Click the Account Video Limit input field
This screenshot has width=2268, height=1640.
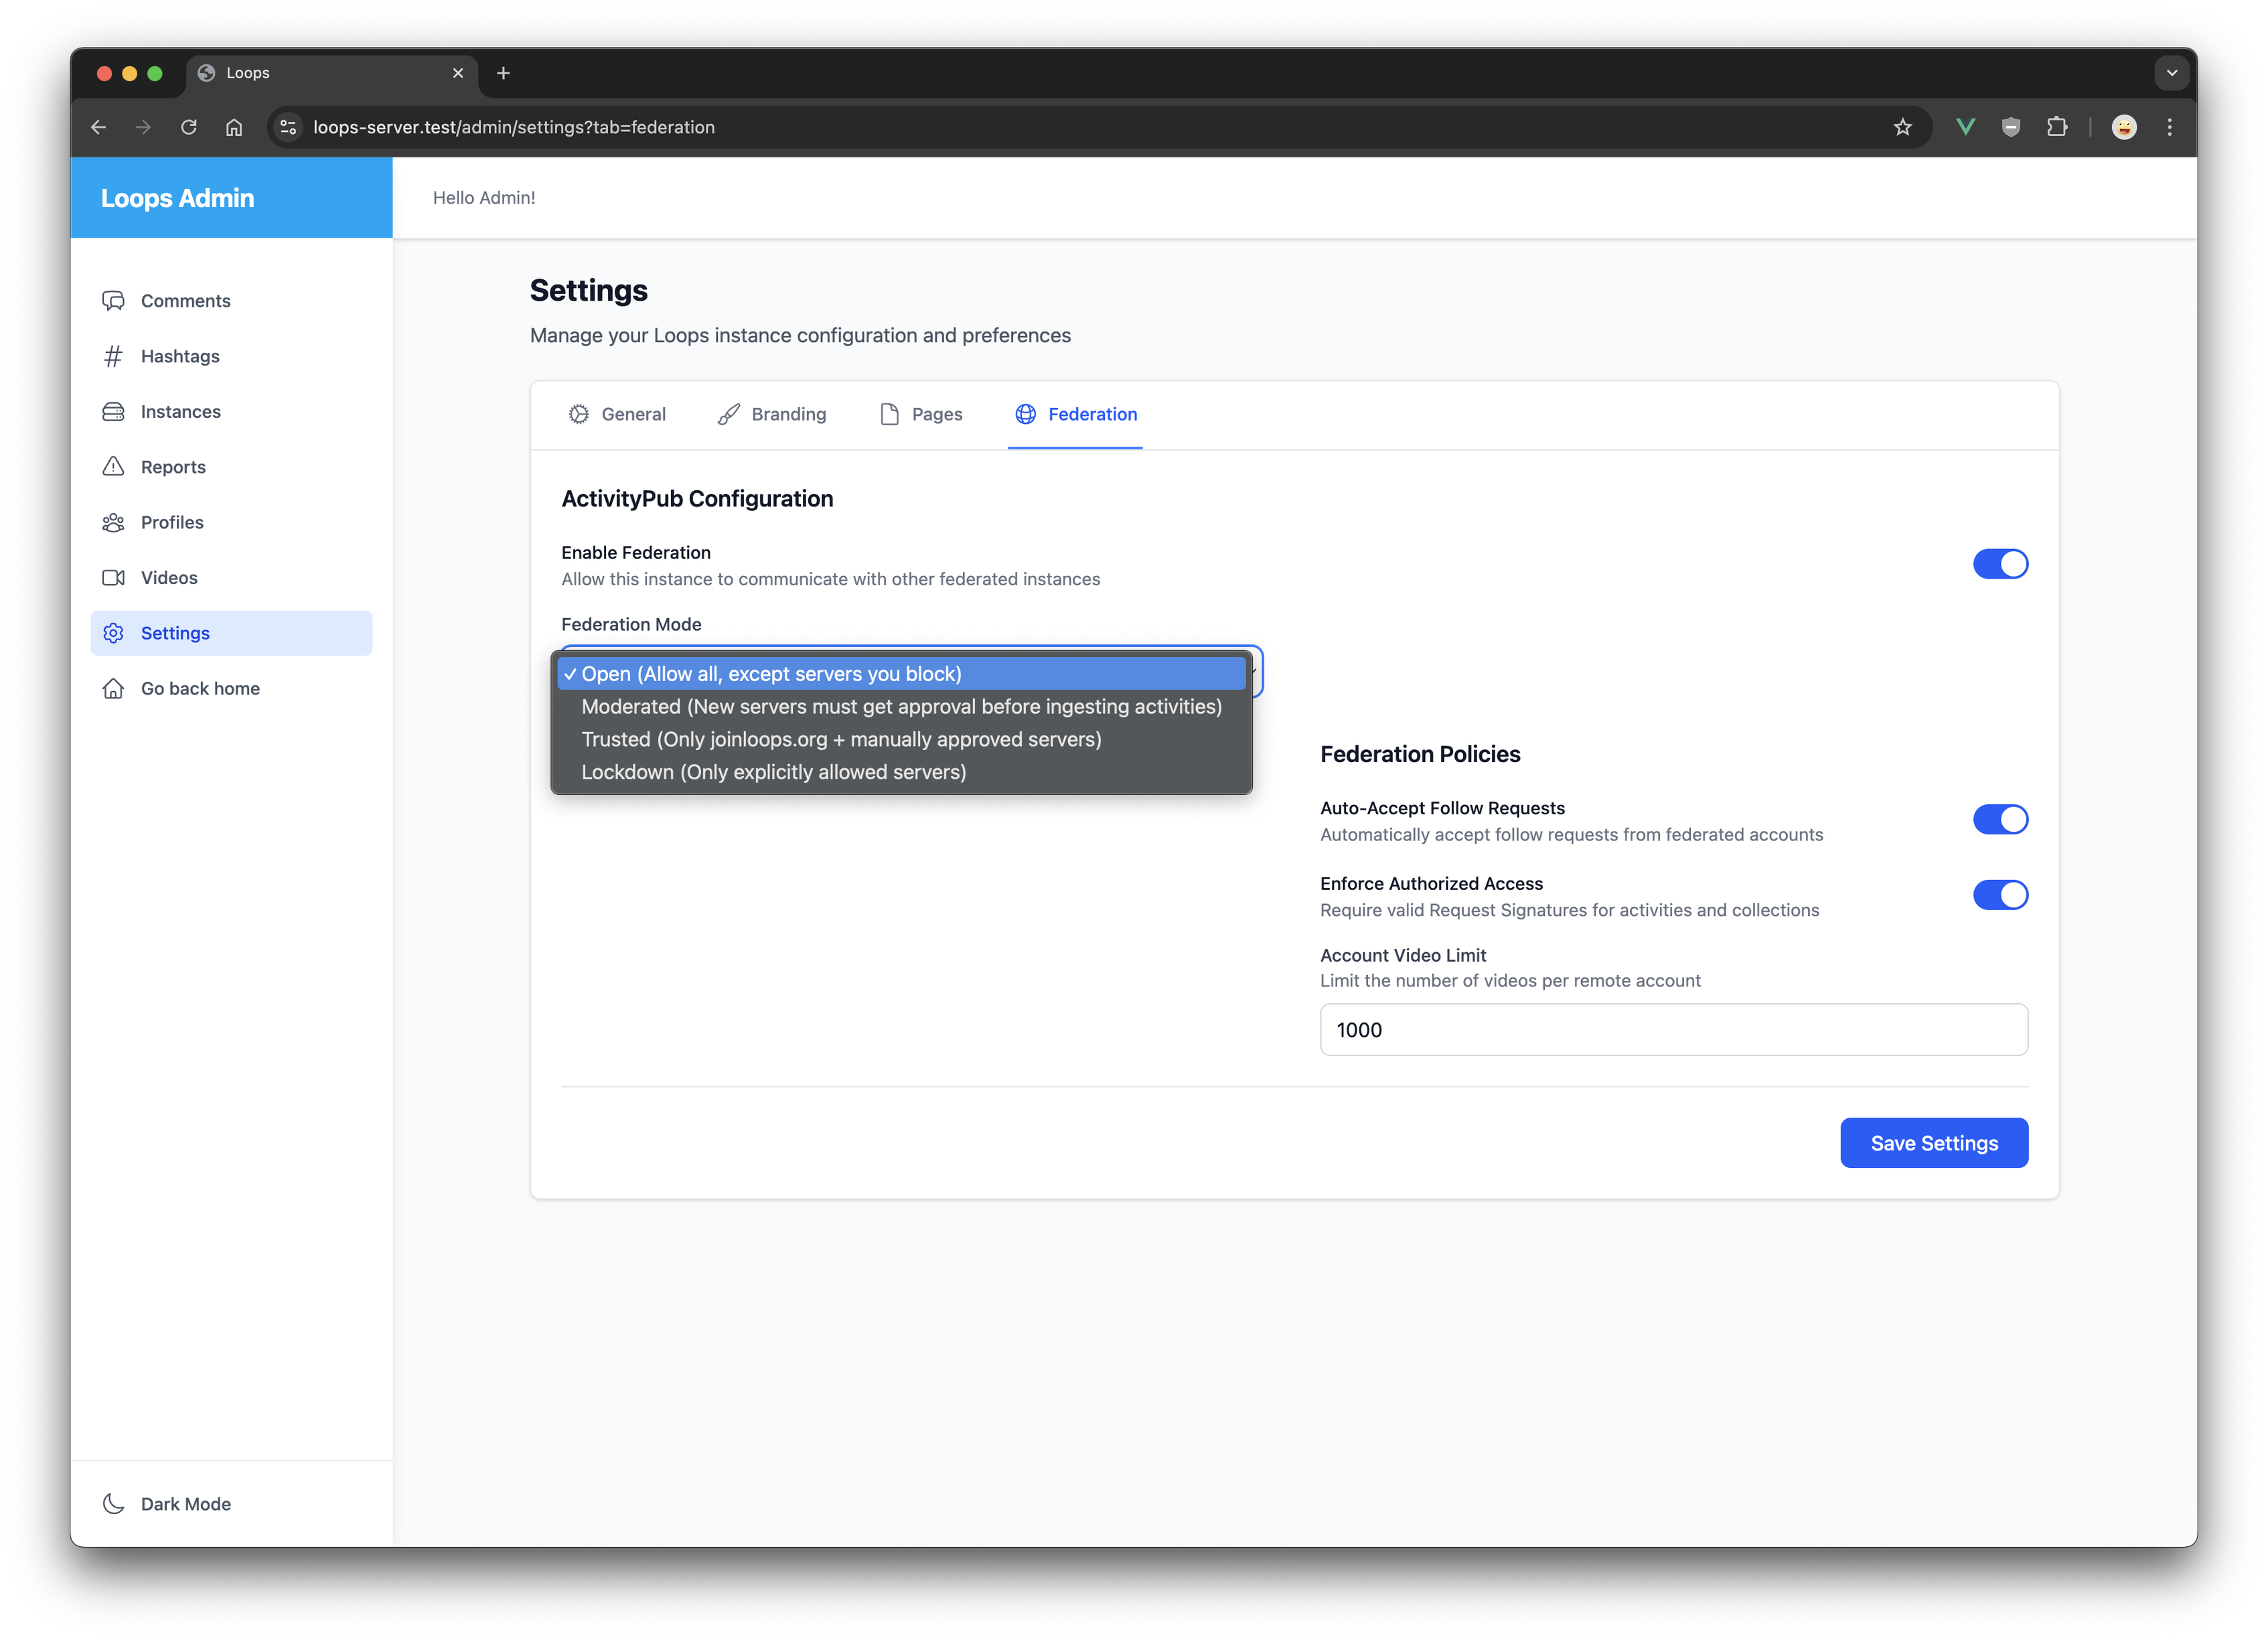(1673, 1030)
